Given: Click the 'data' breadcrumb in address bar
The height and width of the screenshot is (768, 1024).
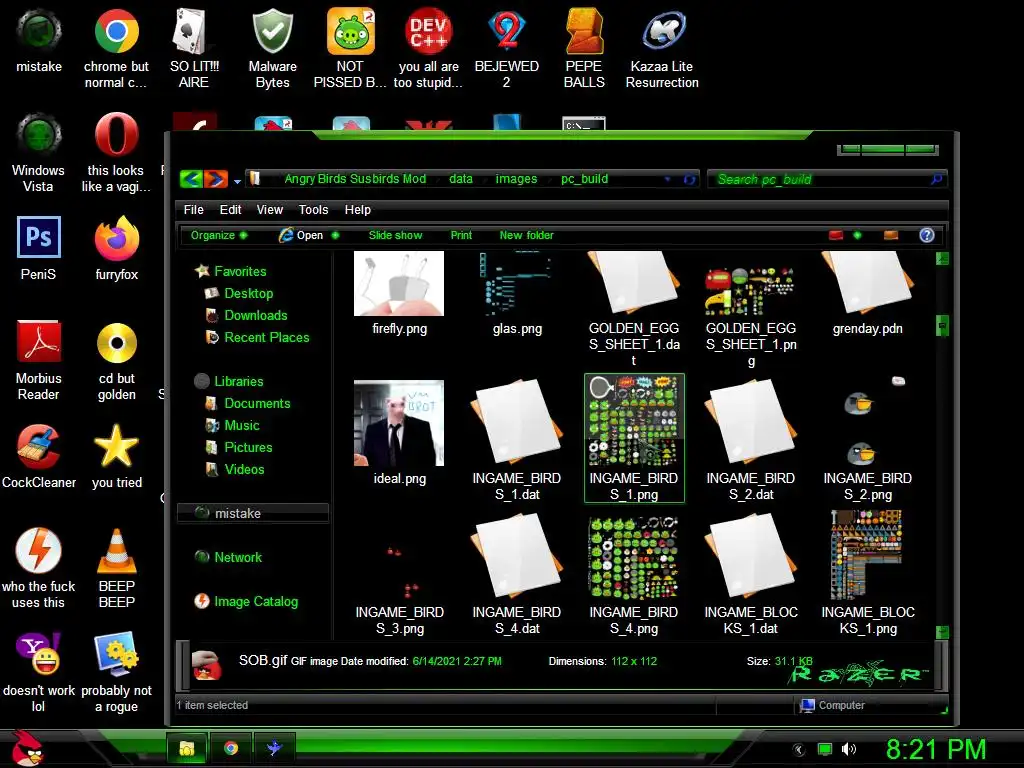Looking at the screenshot, I should [460, 179].
